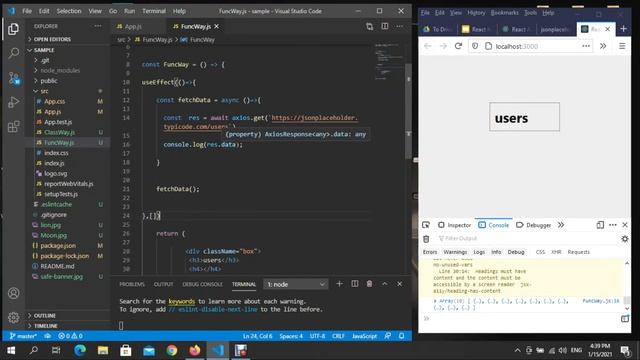Expand the .git folder
This screenshot has height=360, width=640.
point(68,60)
